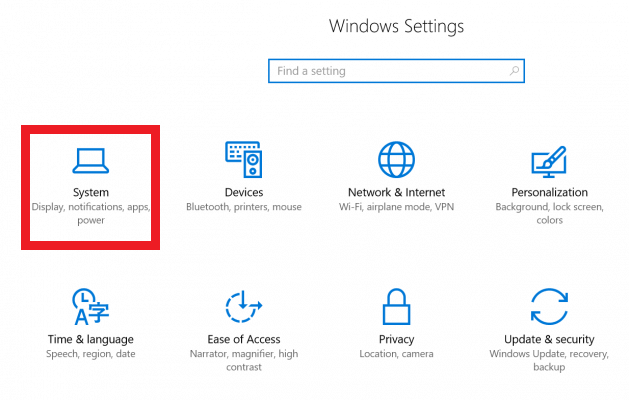Choose the Personalization label
This screenshot has width=629, height=400.
point(549,192)
